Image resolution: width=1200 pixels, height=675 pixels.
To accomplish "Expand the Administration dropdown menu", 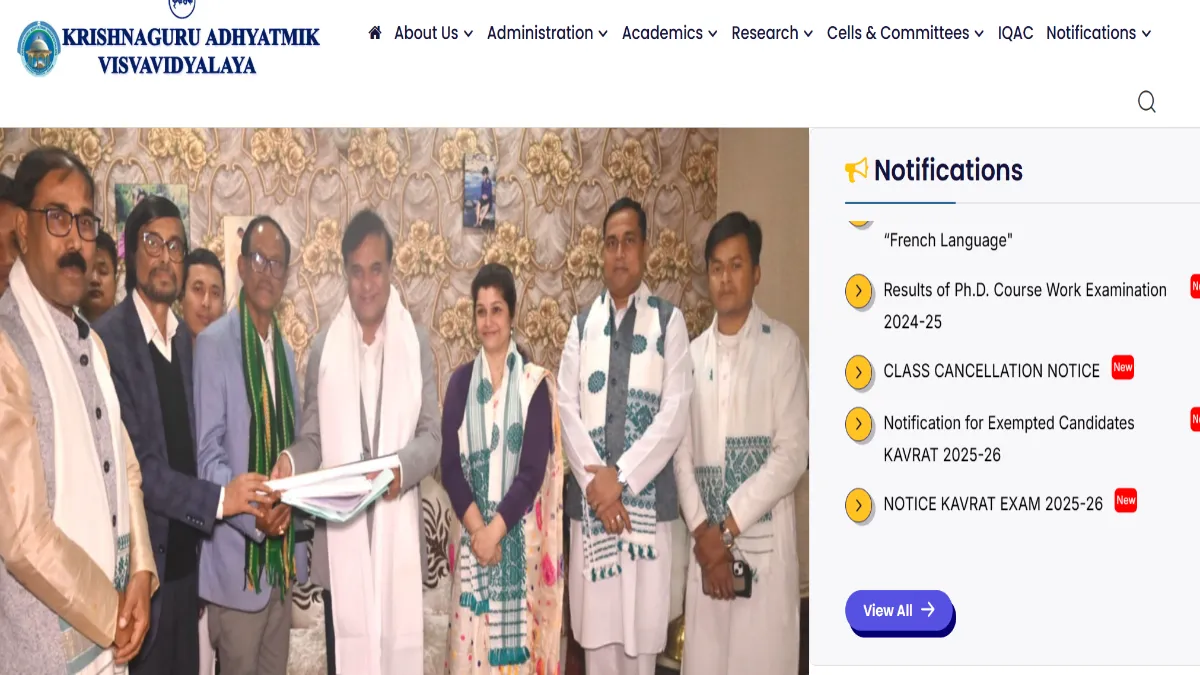I will pyautogui.click(x=547, y=33).
